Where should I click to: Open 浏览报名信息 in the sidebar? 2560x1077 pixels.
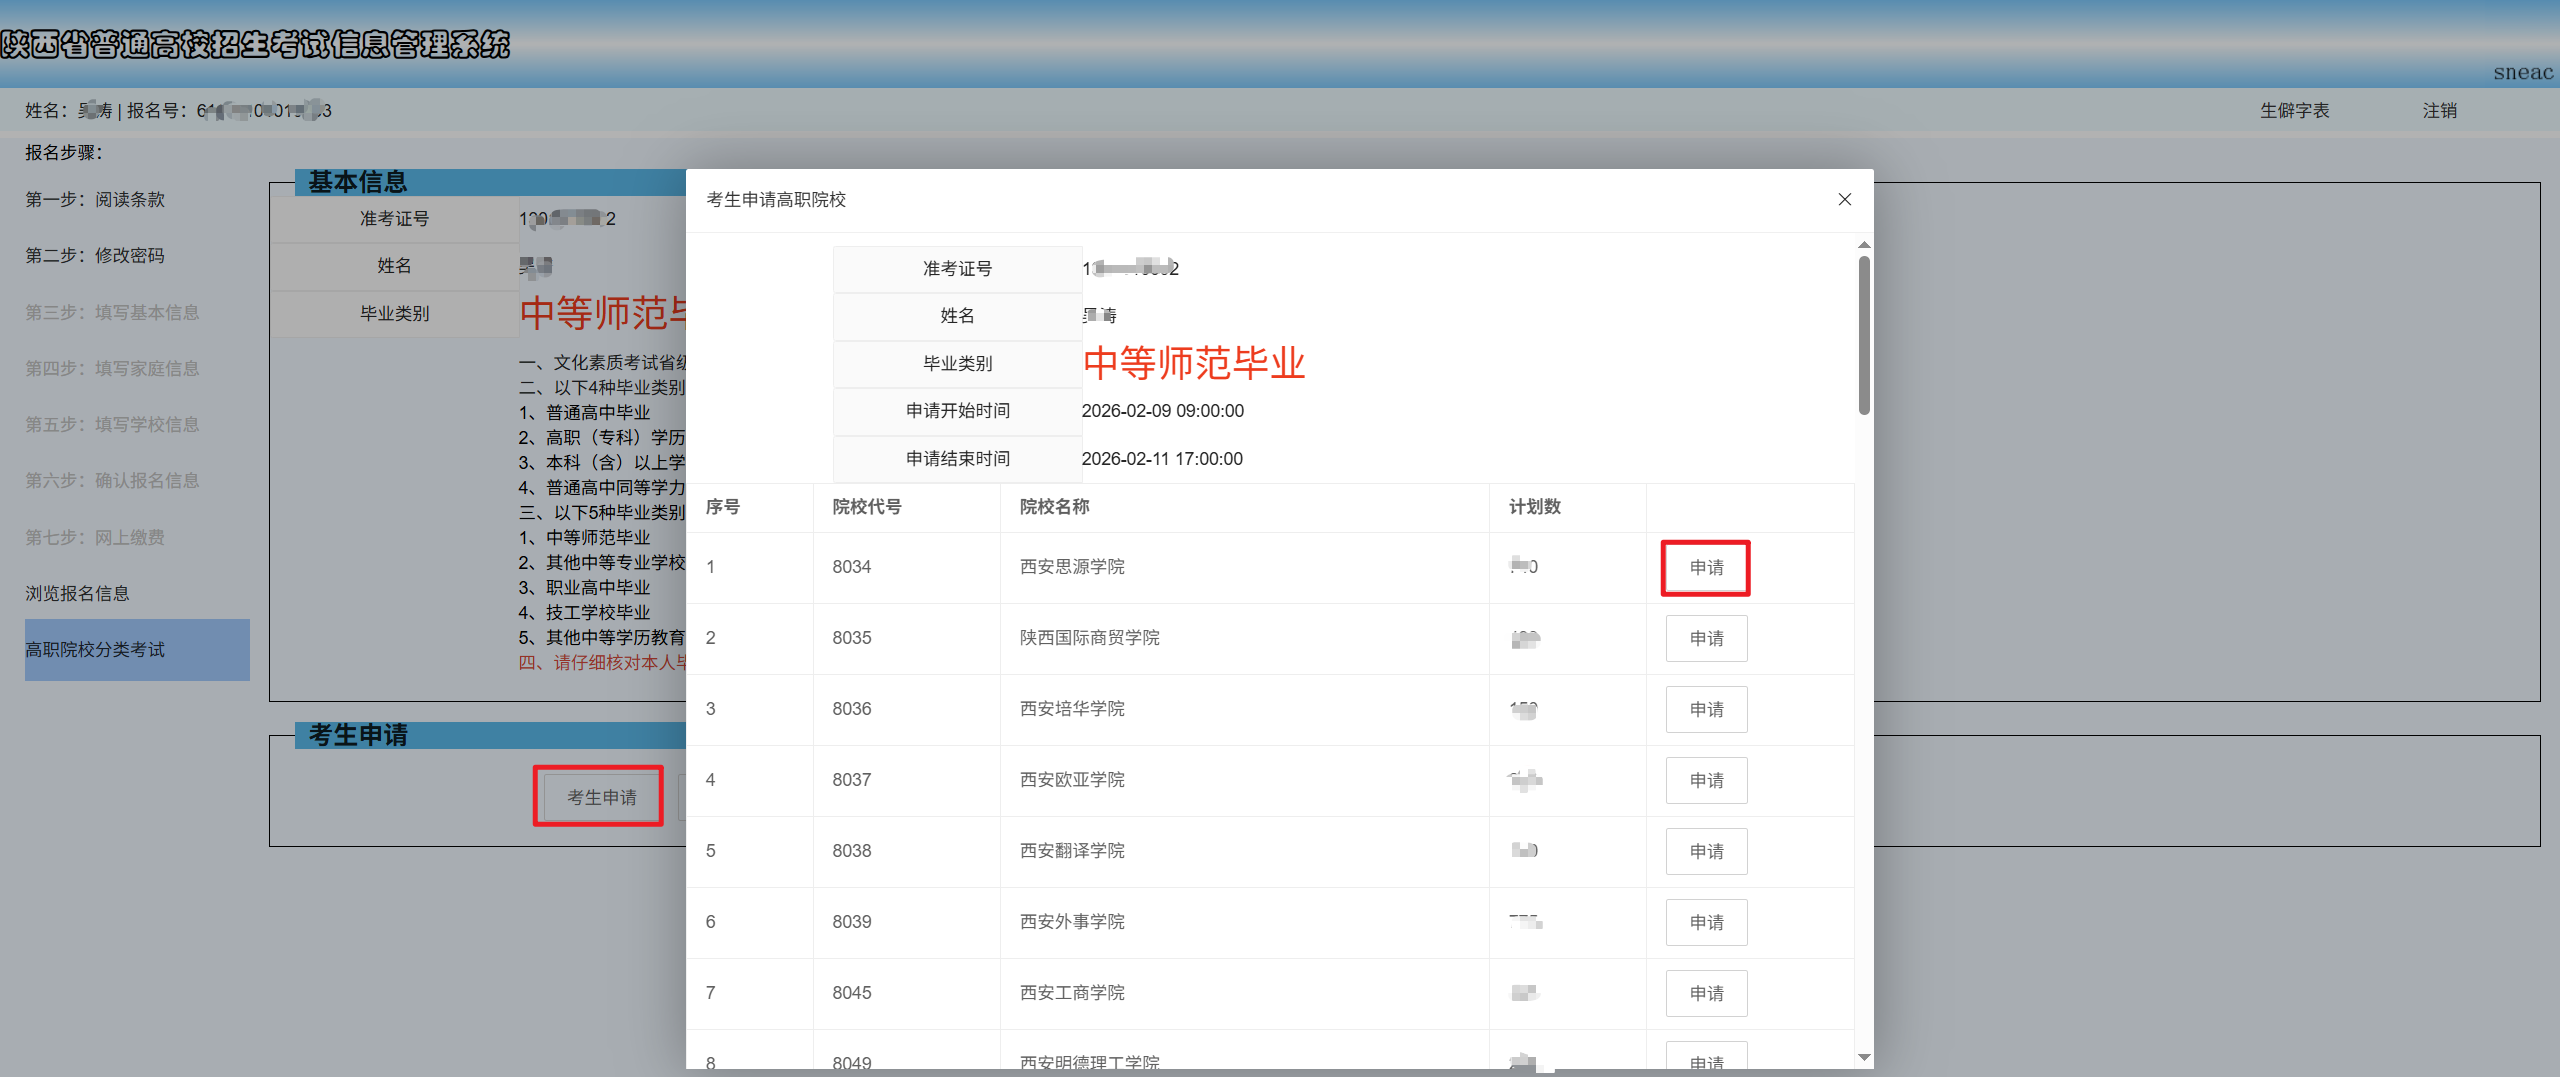[x=77, y=592]
